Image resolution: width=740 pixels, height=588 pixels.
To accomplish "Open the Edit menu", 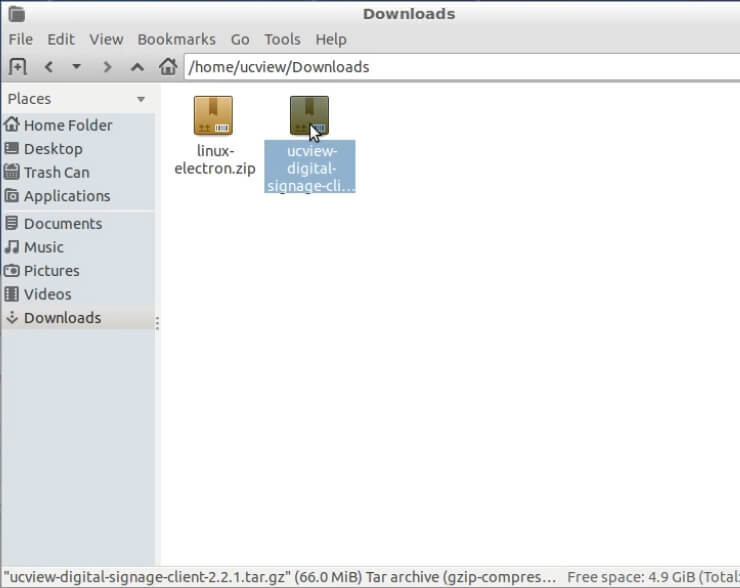I will point(61,39).
